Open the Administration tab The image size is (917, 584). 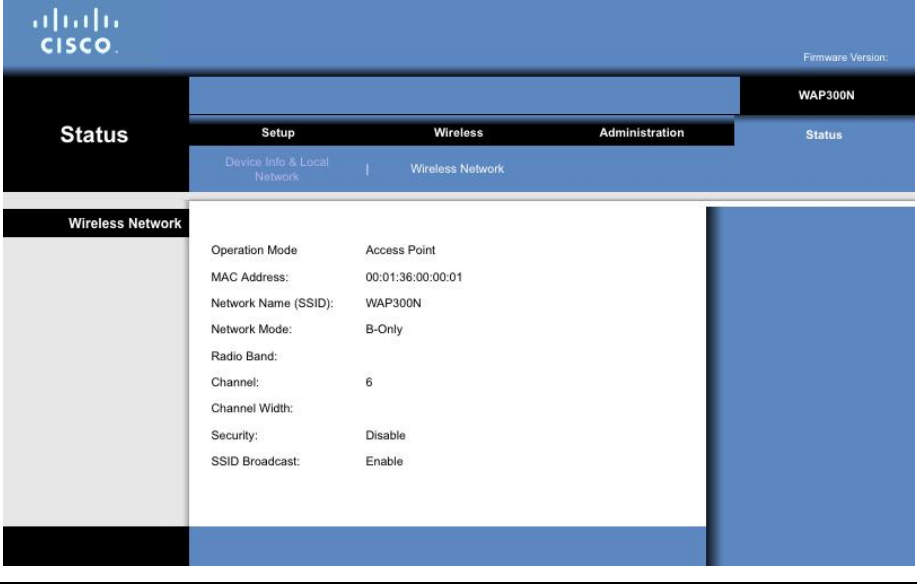(642, 133)
